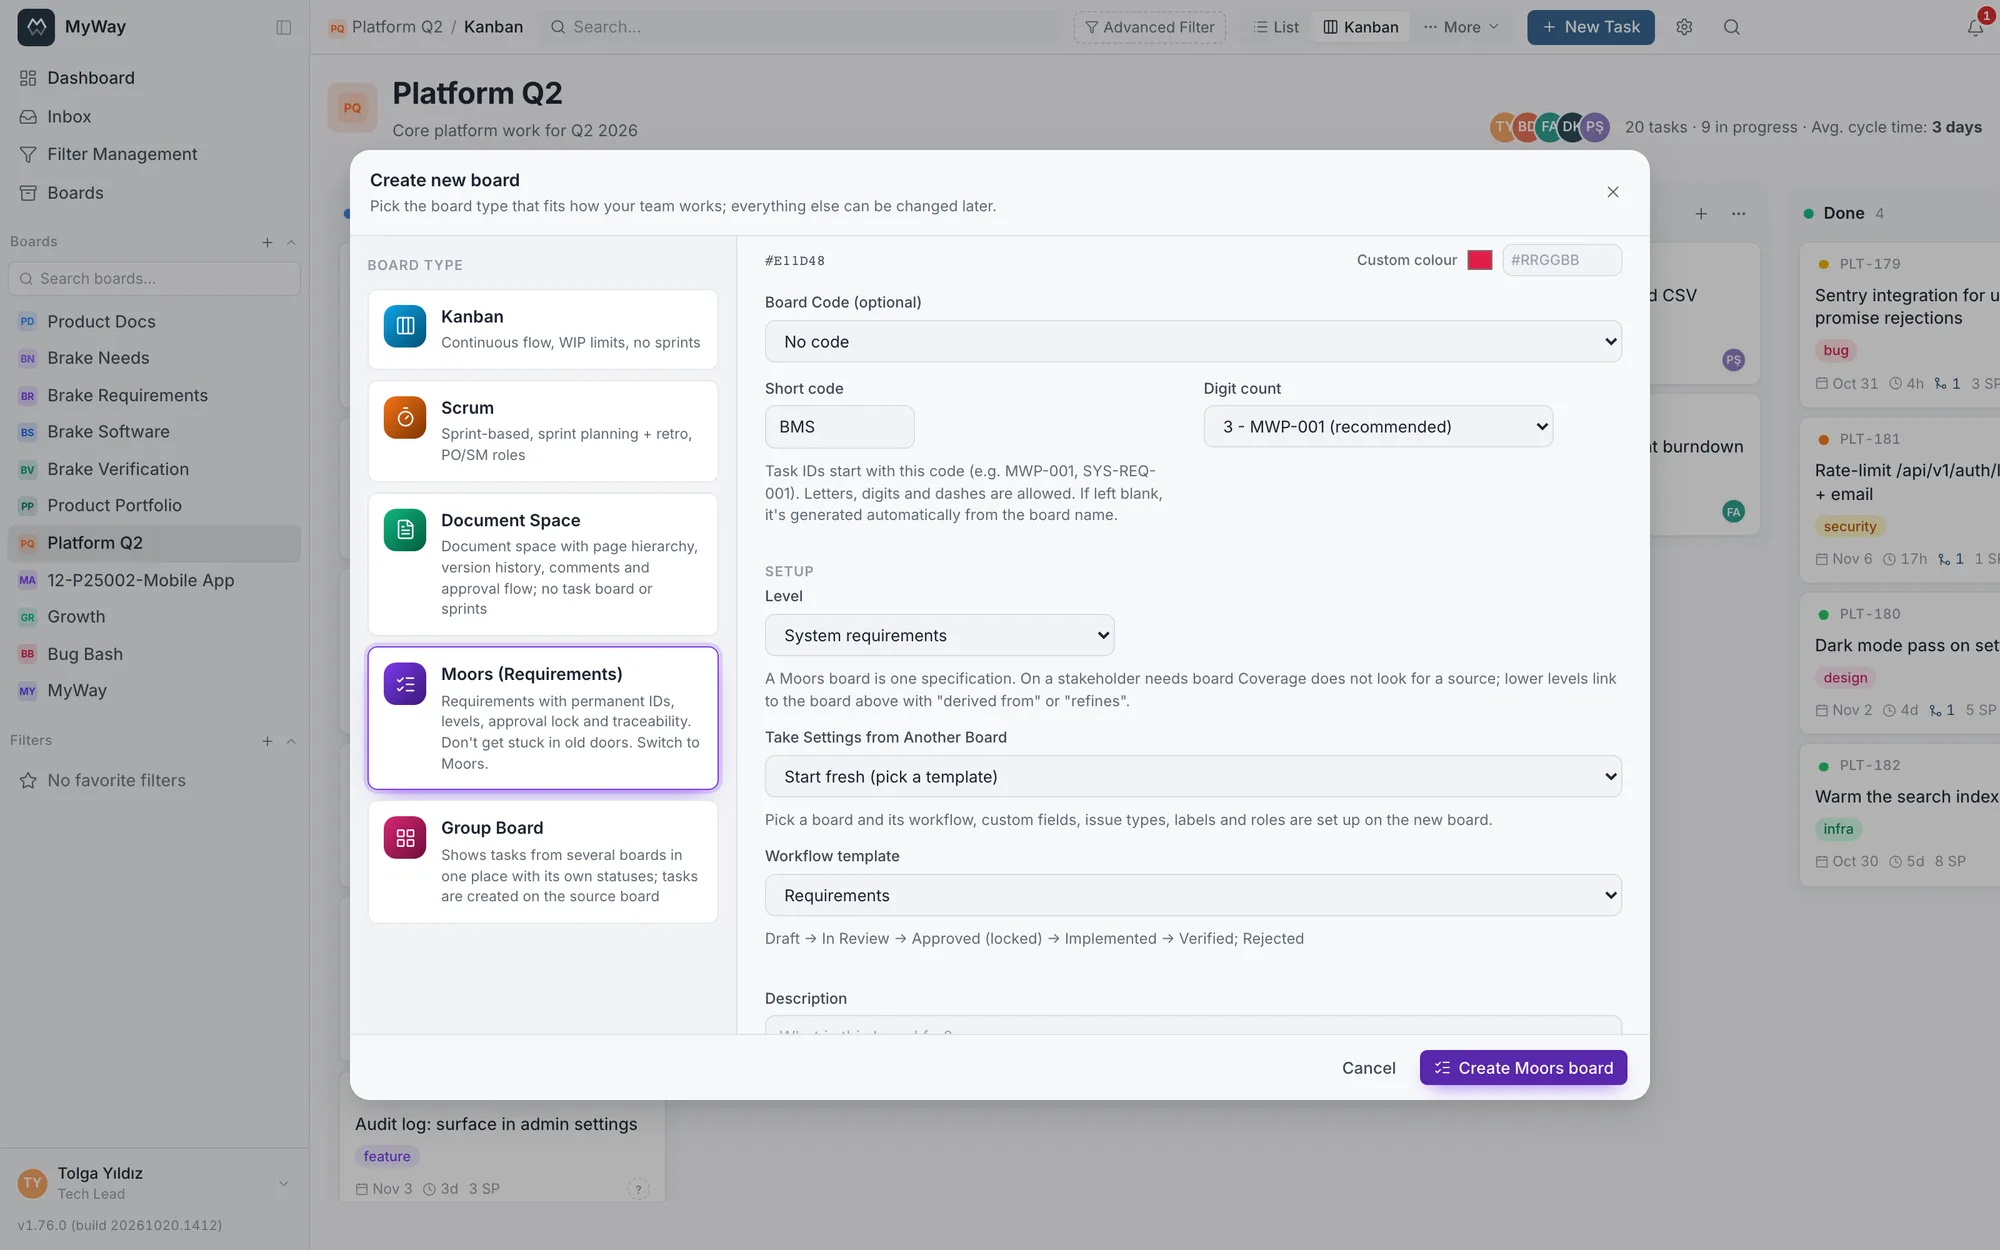2000x1250 pixels.
Task: Open the Workflow template dropdown
Action: [x=1193, y=895]
